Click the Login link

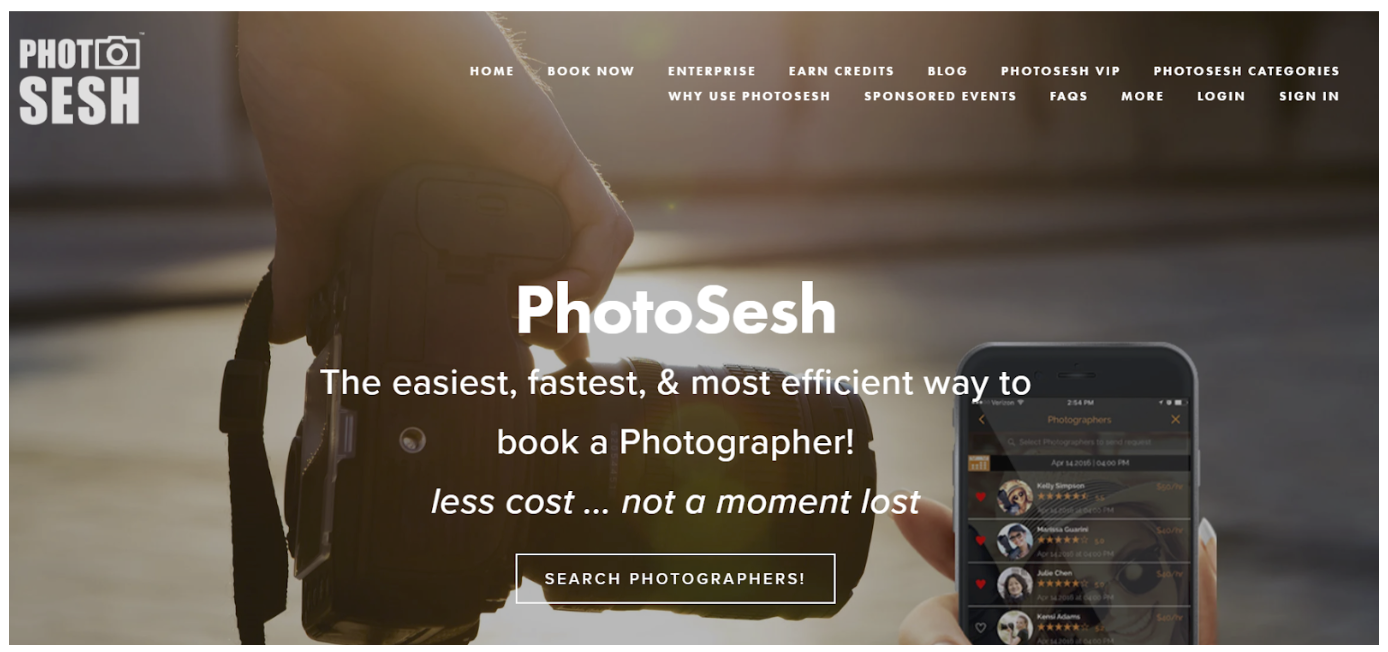pos(1221,96)
